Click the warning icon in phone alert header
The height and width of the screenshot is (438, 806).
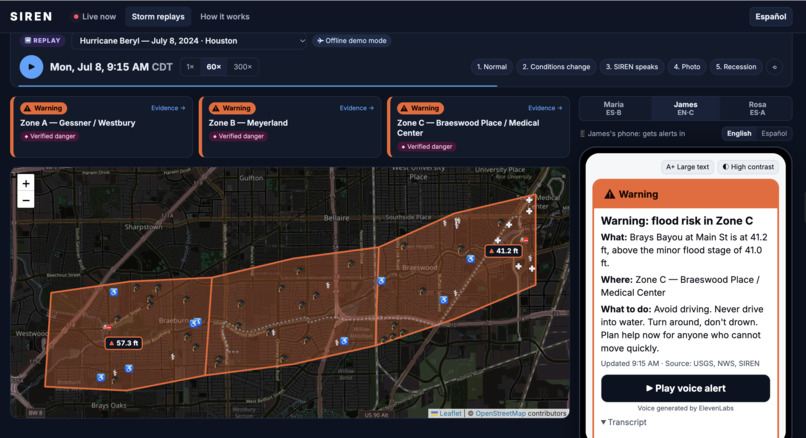click(609, 194)
